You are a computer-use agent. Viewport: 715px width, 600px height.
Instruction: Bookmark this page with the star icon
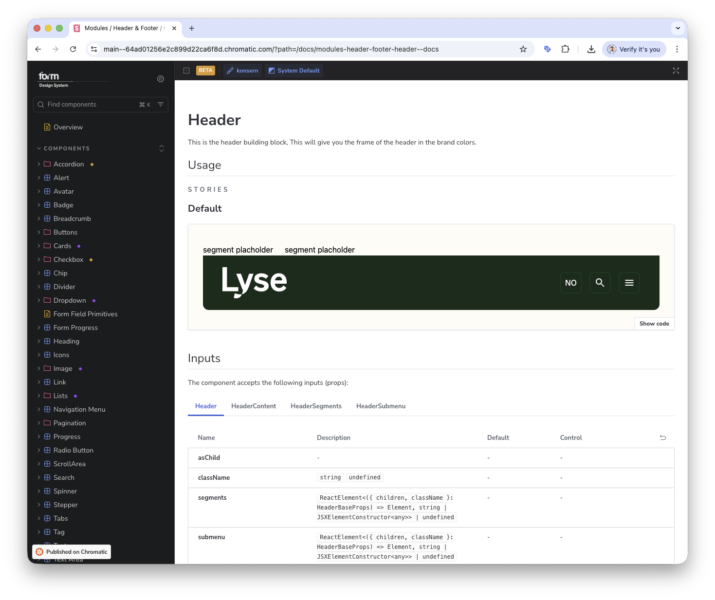coord(523,49)
